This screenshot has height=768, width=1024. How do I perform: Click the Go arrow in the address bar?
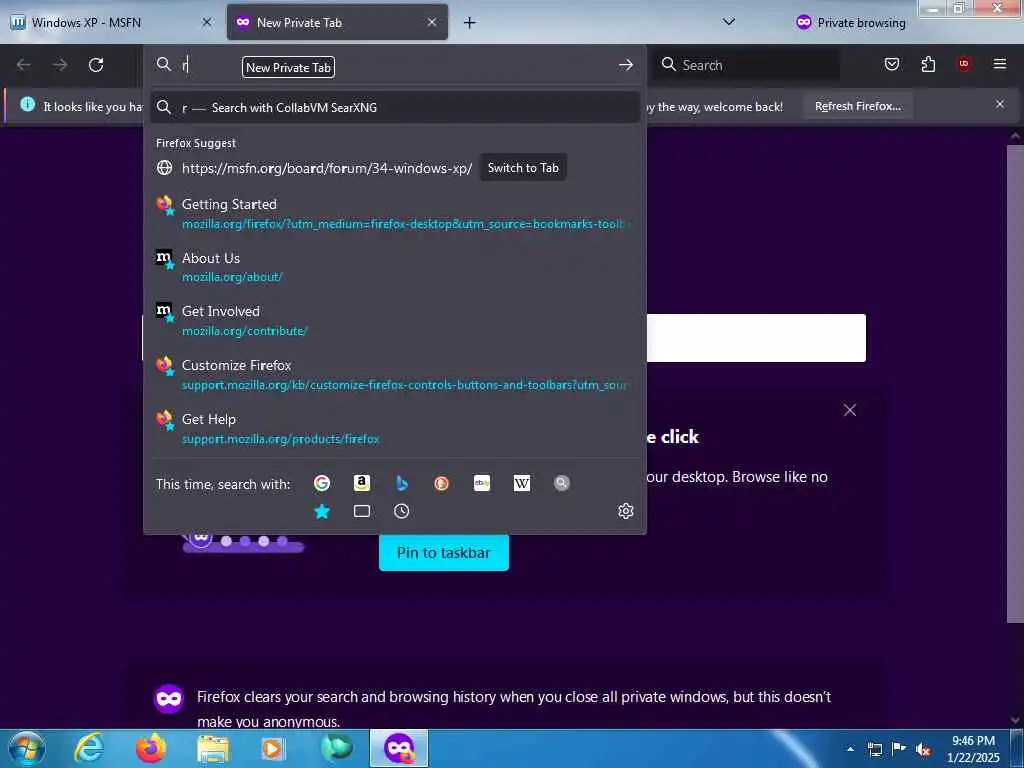626,65
